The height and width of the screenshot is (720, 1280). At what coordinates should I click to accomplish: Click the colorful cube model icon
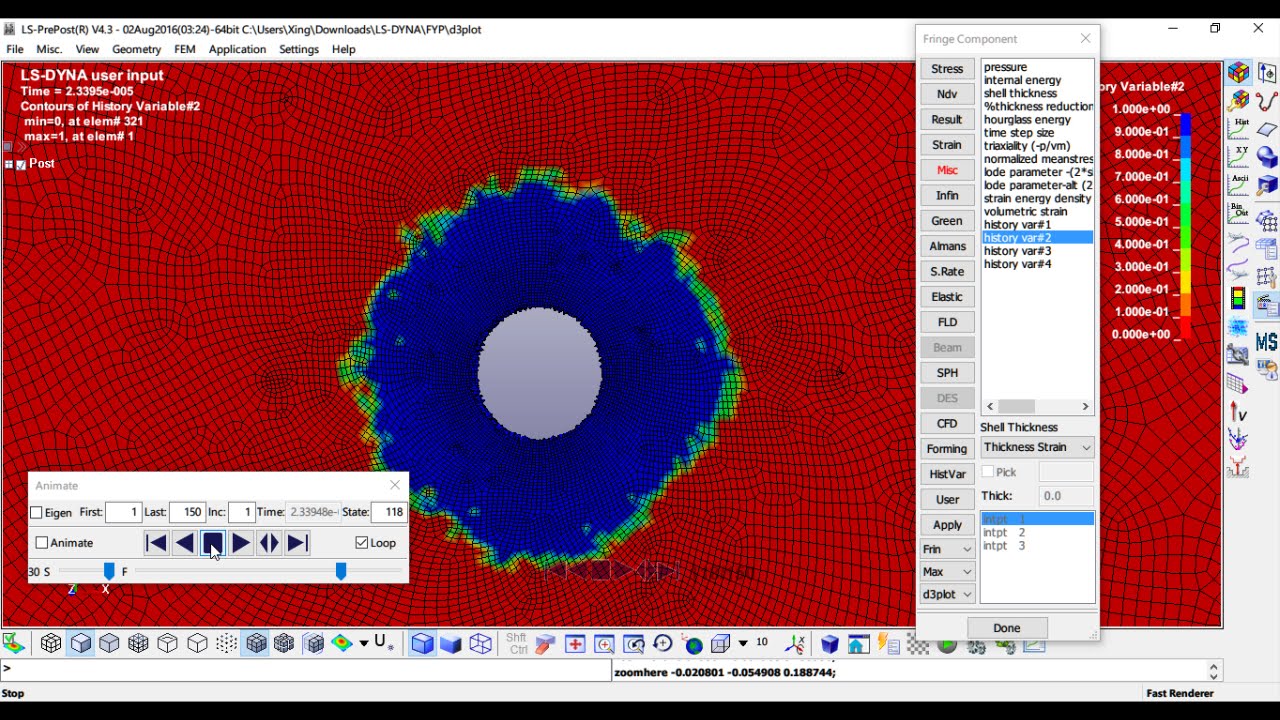point(1238,72)
